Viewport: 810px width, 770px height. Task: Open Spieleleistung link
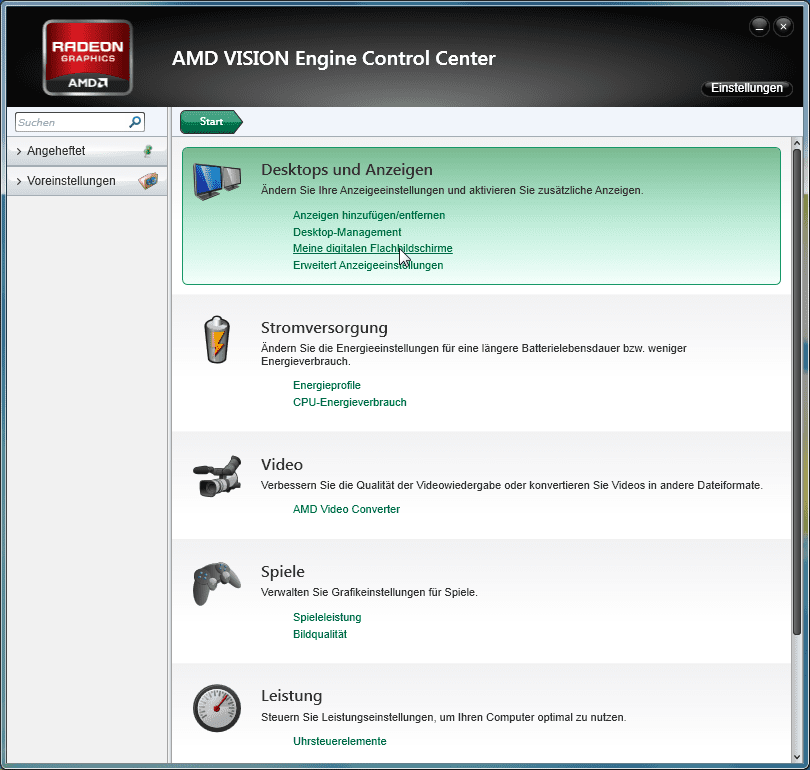tap(327, 617)
